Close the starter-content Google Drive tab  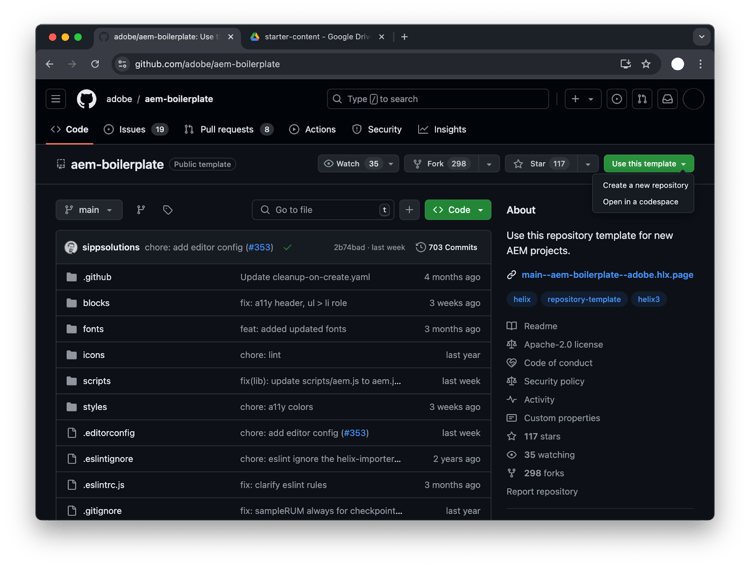(381, 37)
